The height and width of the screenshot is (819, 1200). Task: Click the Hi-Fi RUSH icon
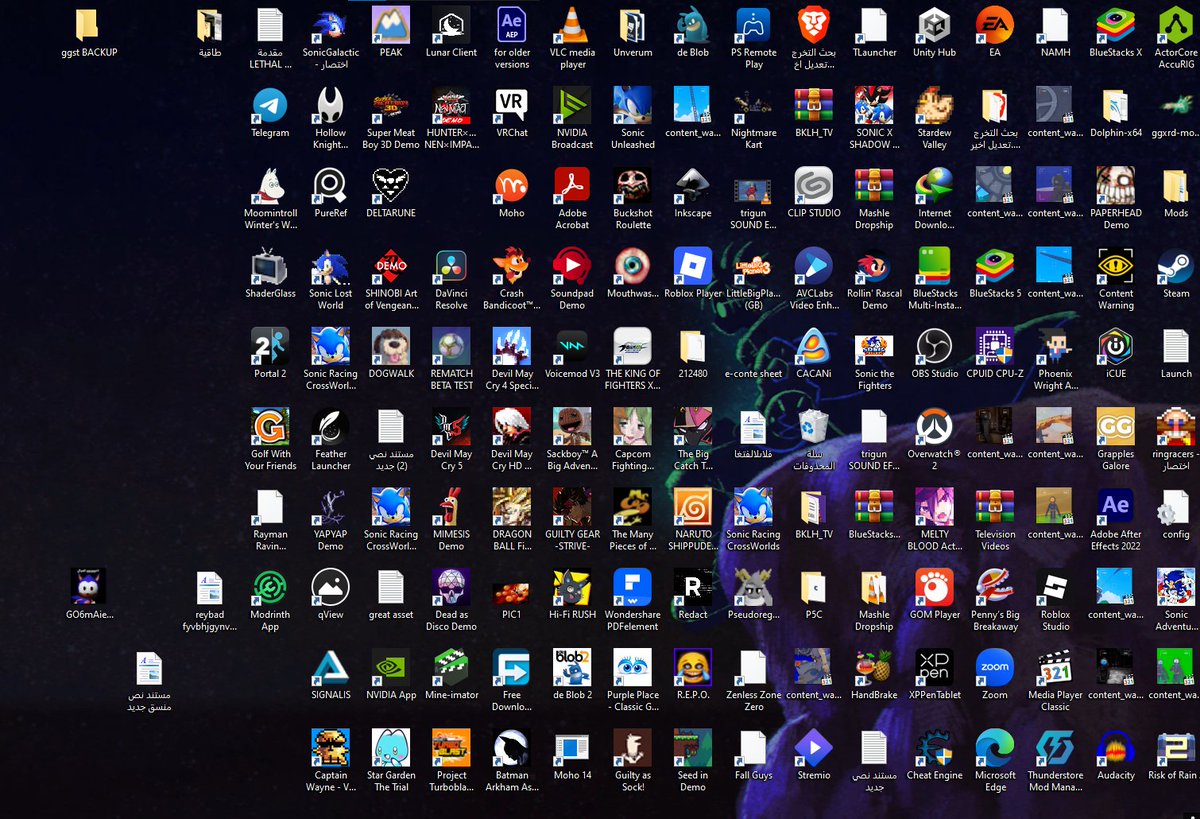point(572,587)
